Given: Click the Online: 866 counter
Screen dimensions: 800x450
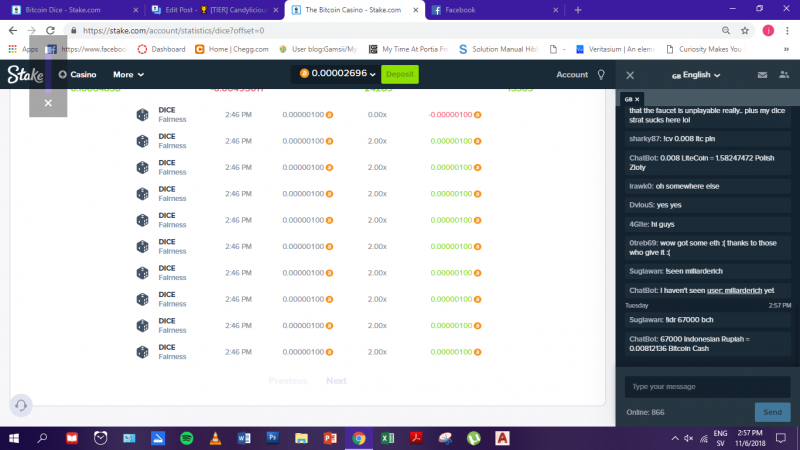Looking at the screenshot, I should 645,412.
